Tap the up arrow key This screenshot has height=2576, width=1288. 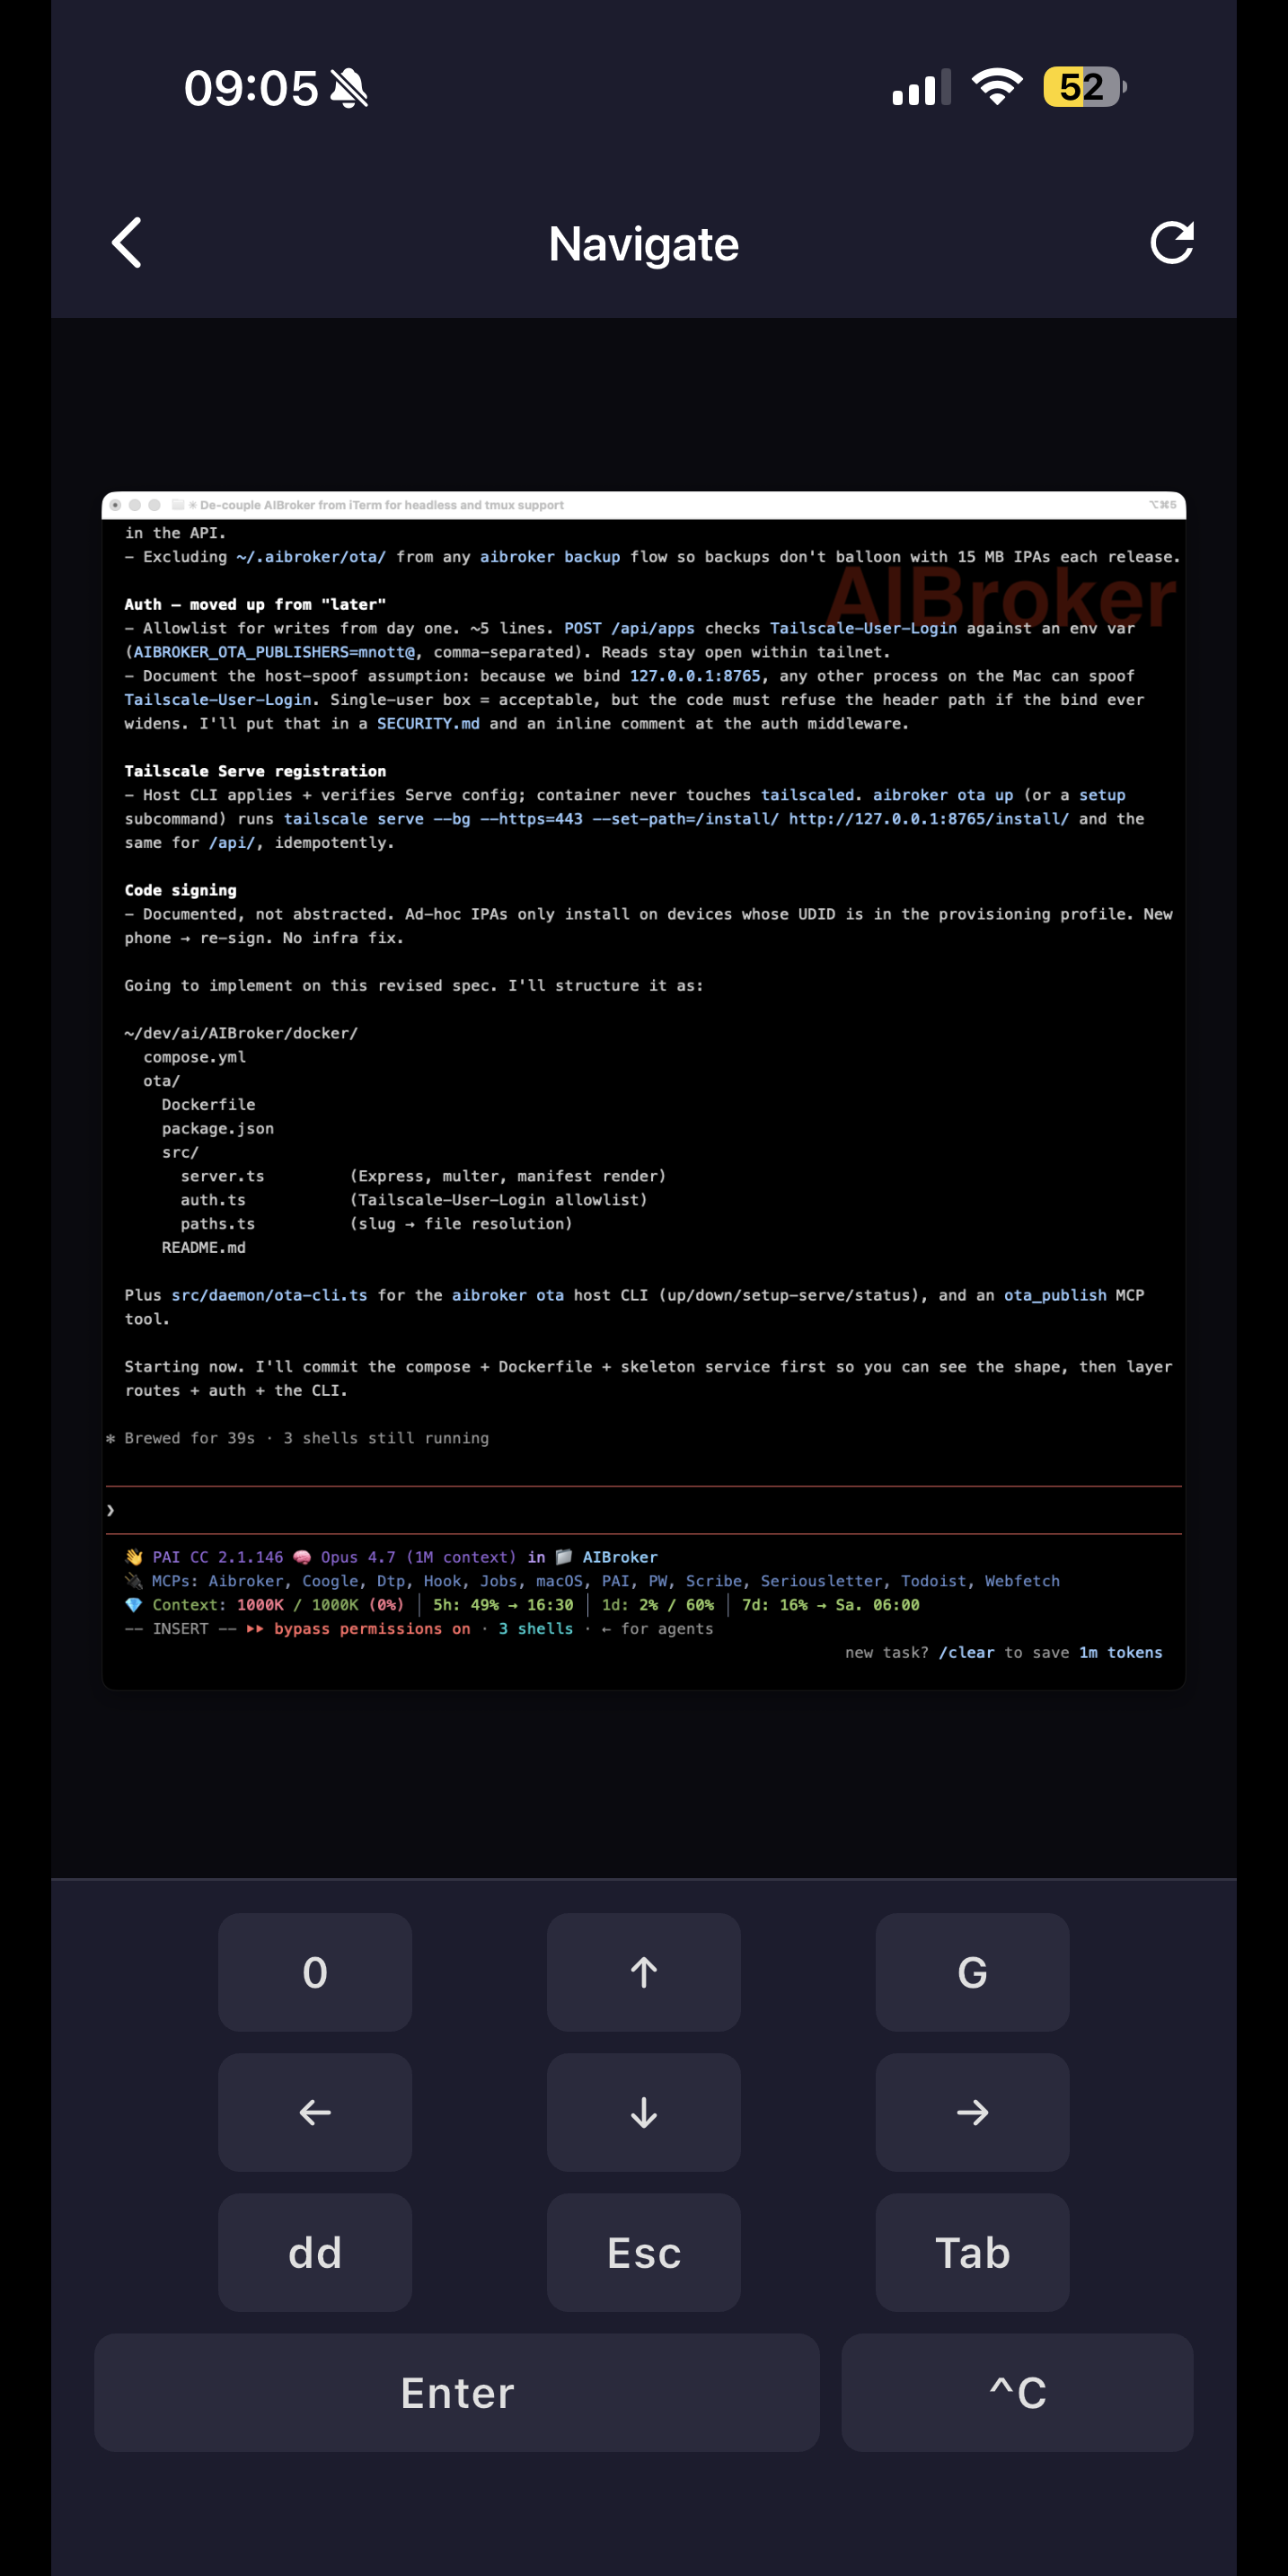click(644, 1972)
